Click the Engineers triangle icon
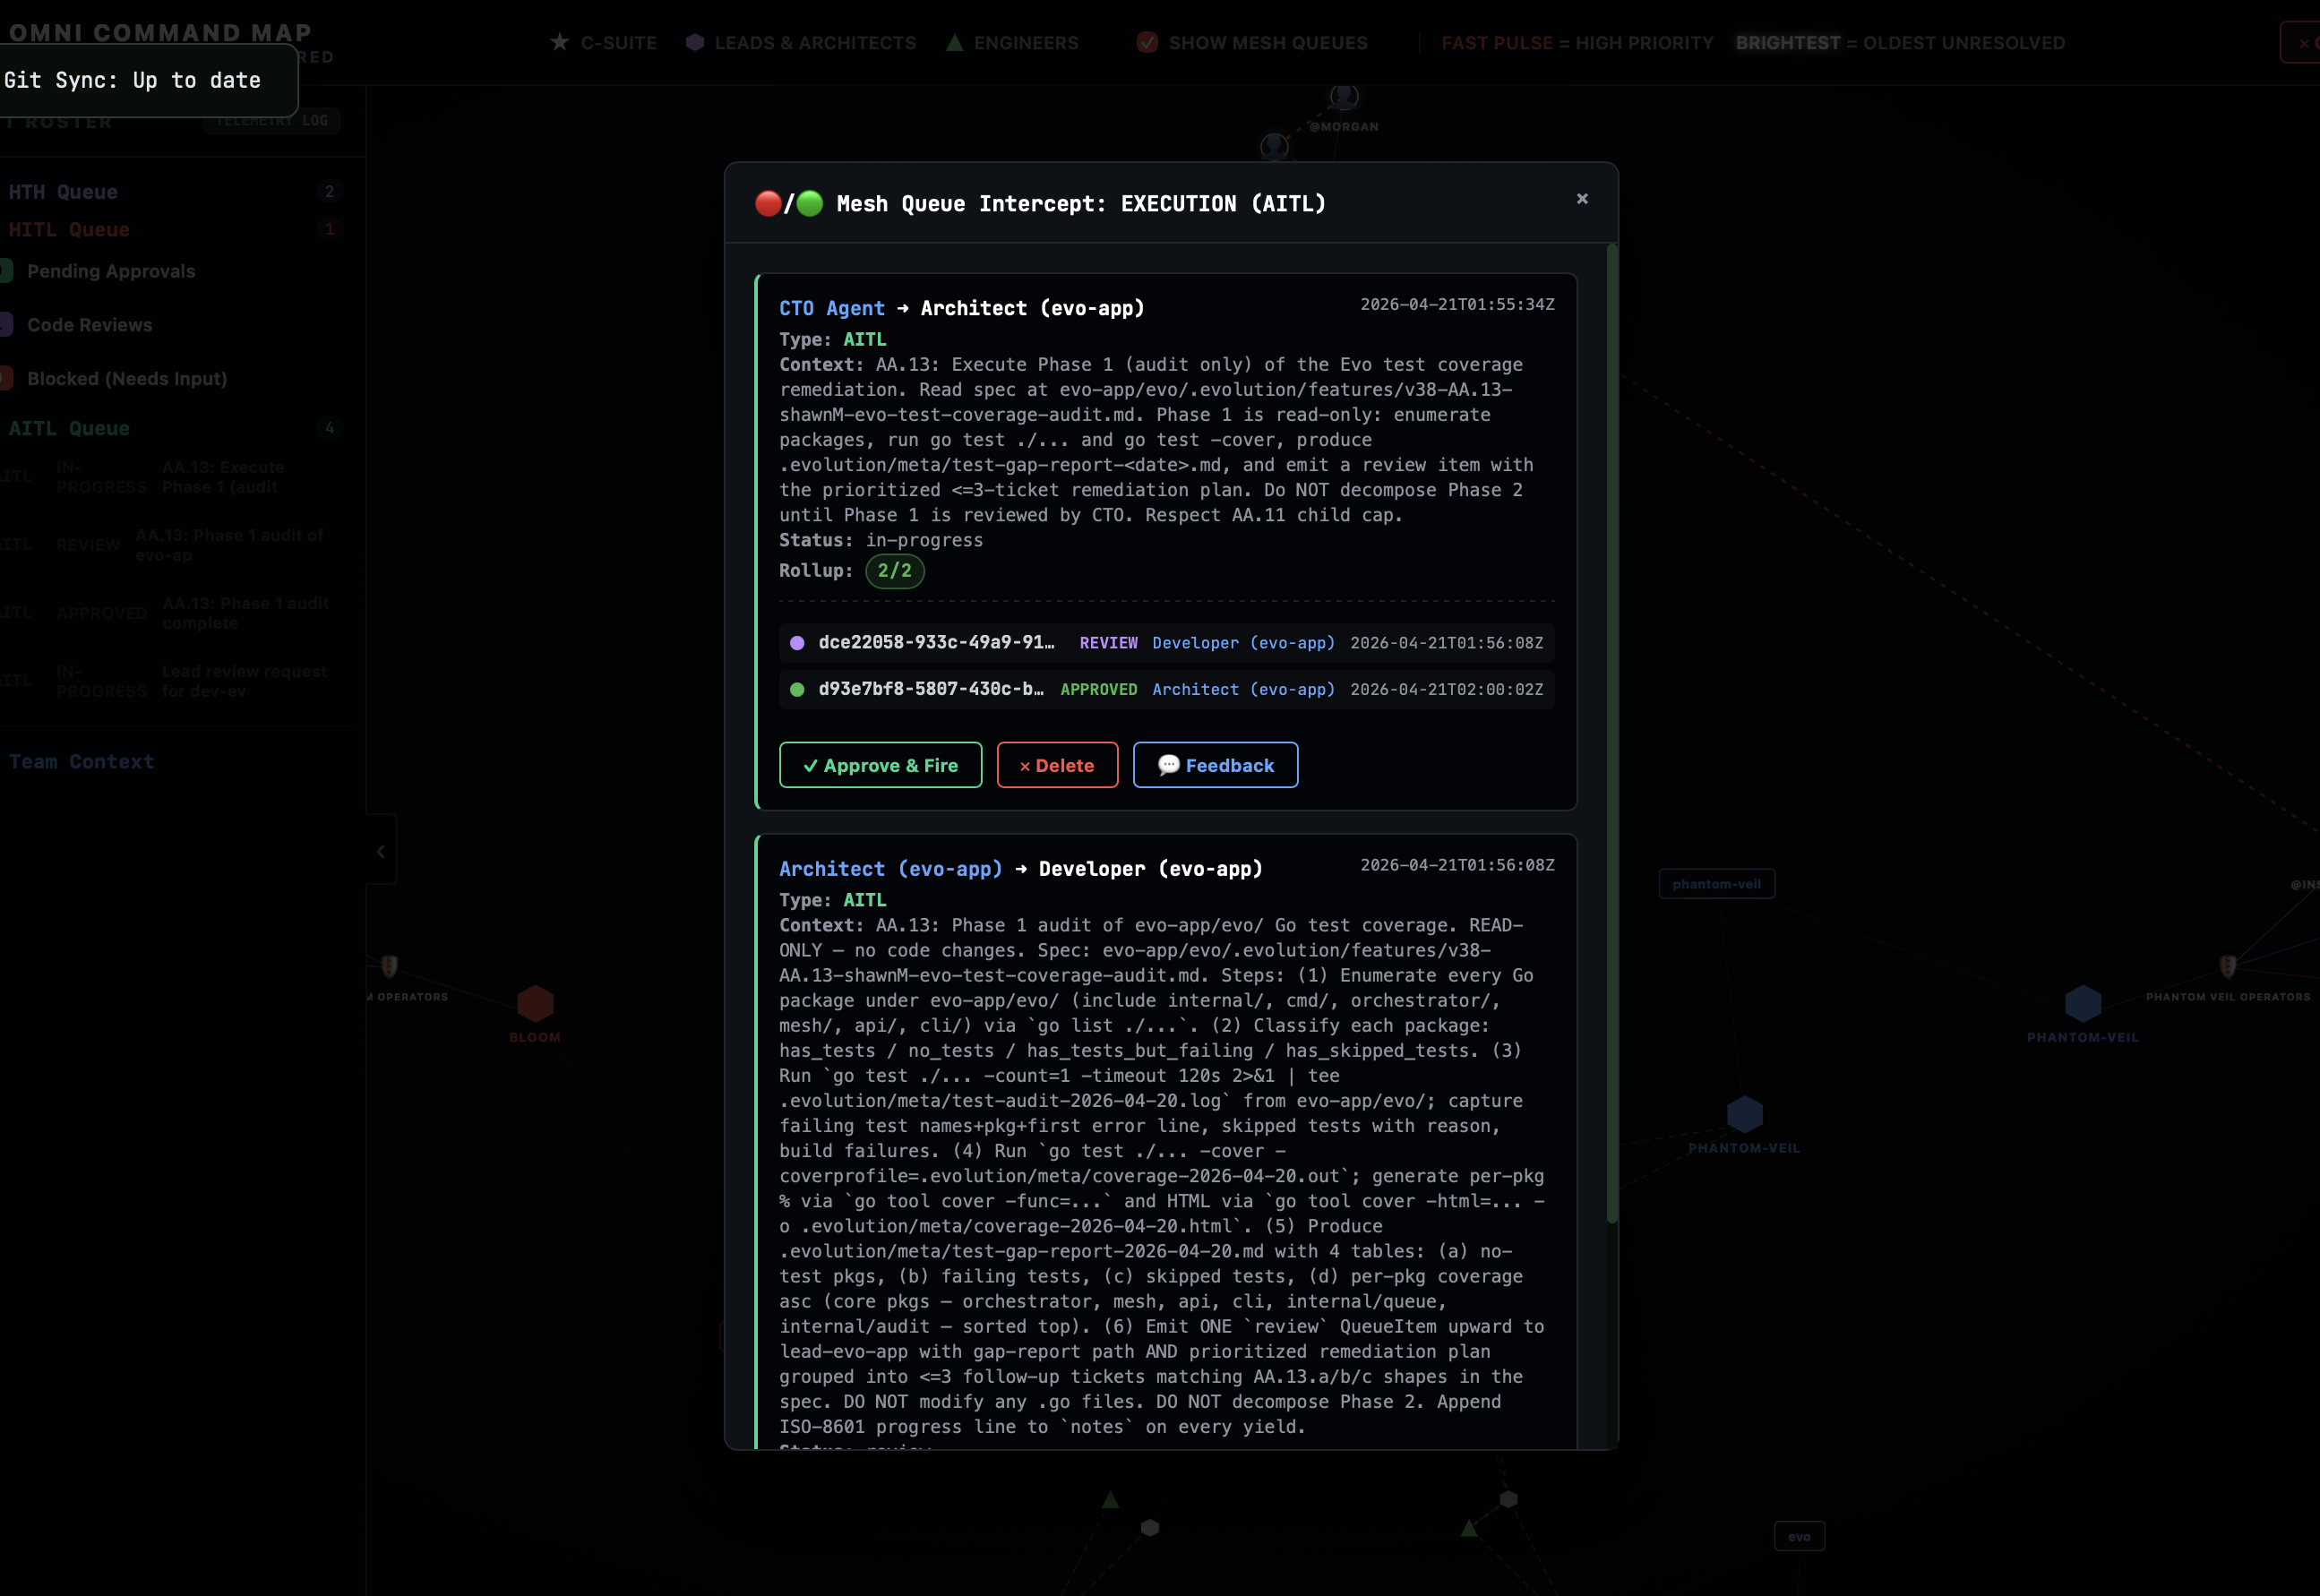The width and height of the screenshot is (2320, 1596). click(955, 42)
